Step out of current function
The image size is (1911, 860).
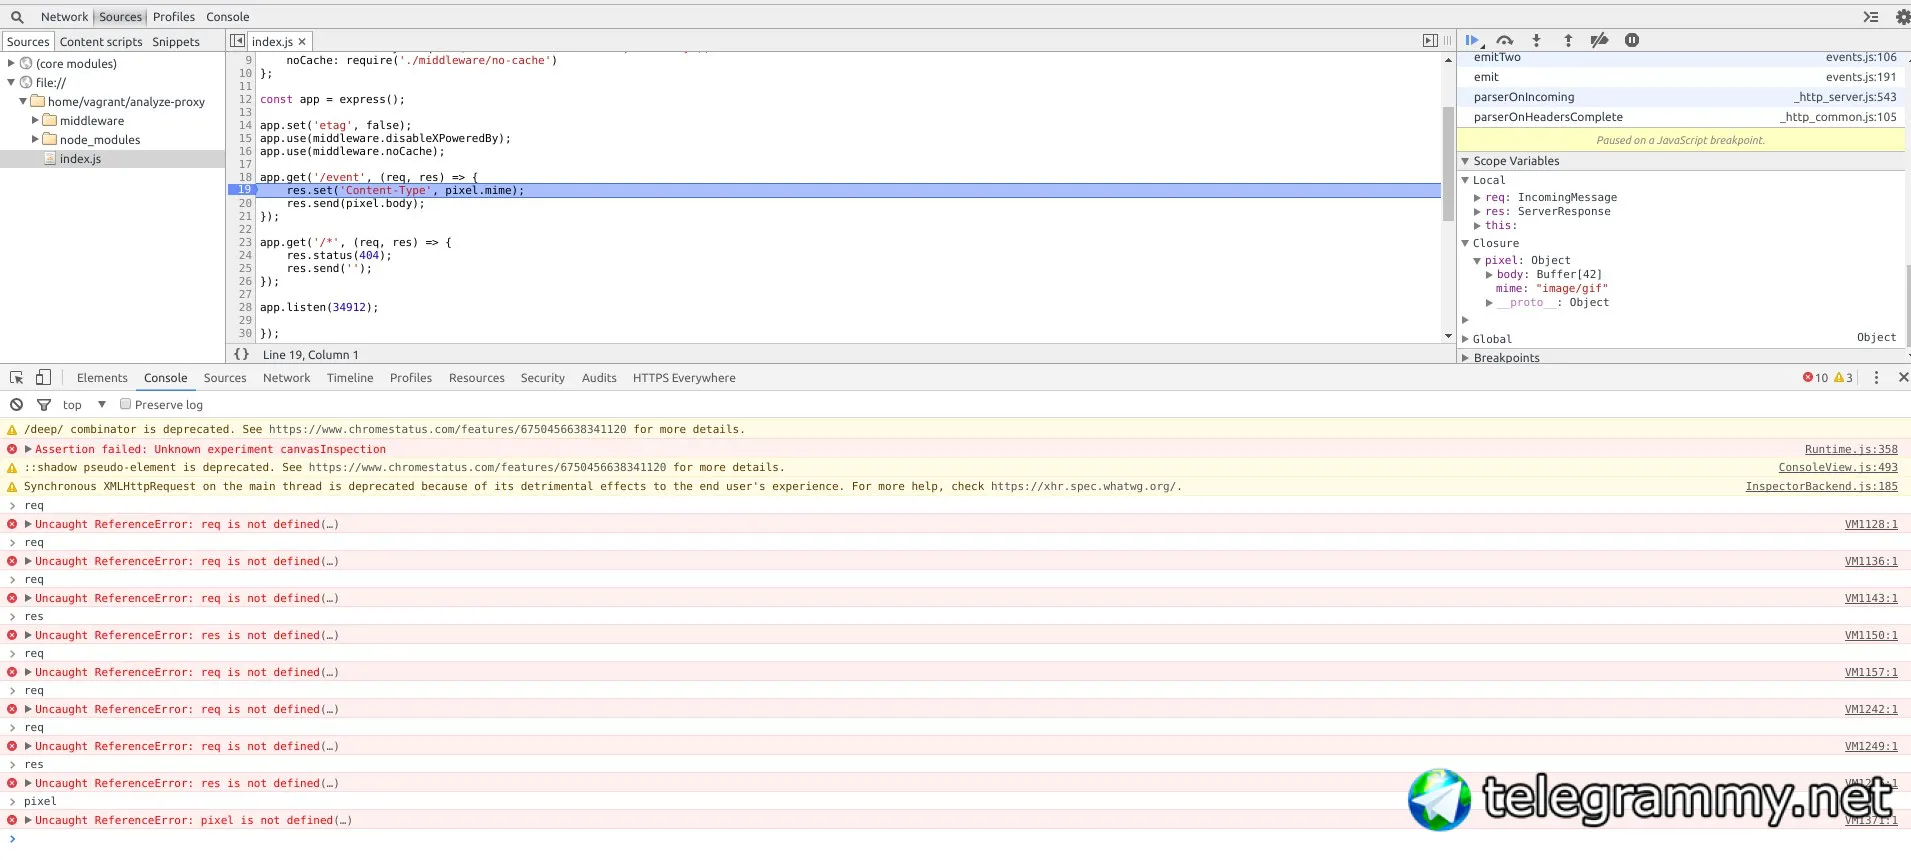click(x=1568, y=41)
